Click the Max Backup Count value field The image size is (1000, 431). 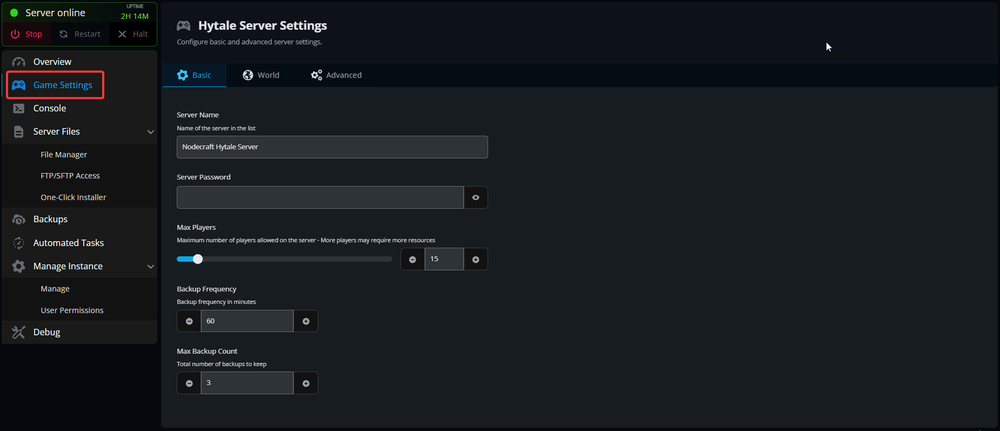(247, 383)
